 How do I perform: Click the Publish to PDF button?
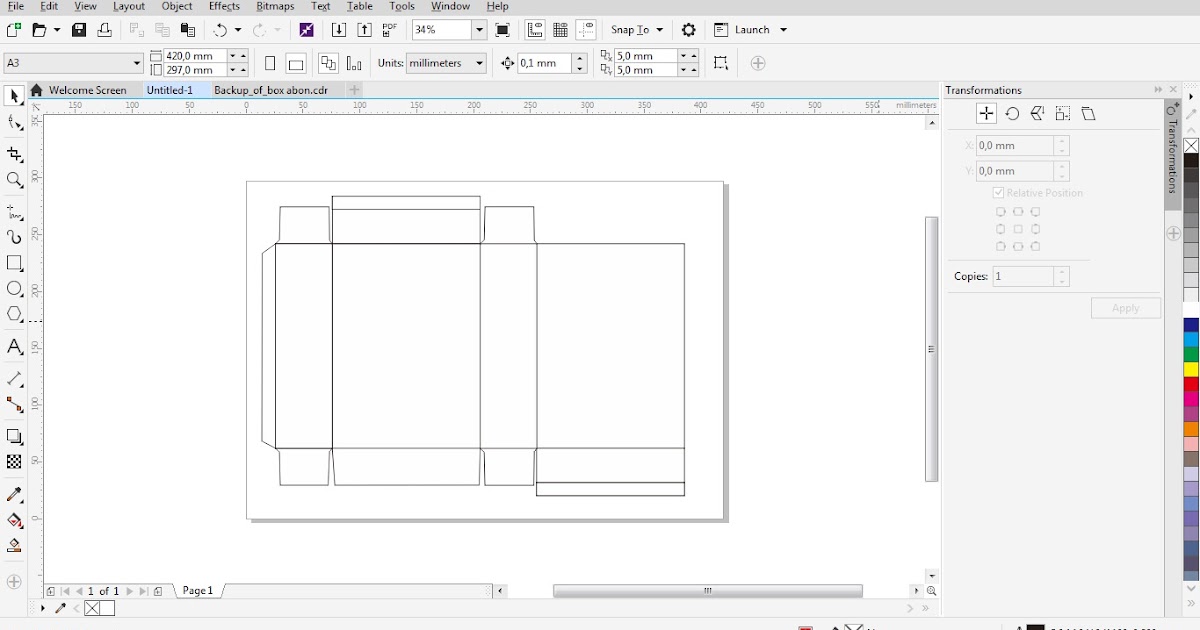pyautogui.click(x=388, y=29)
